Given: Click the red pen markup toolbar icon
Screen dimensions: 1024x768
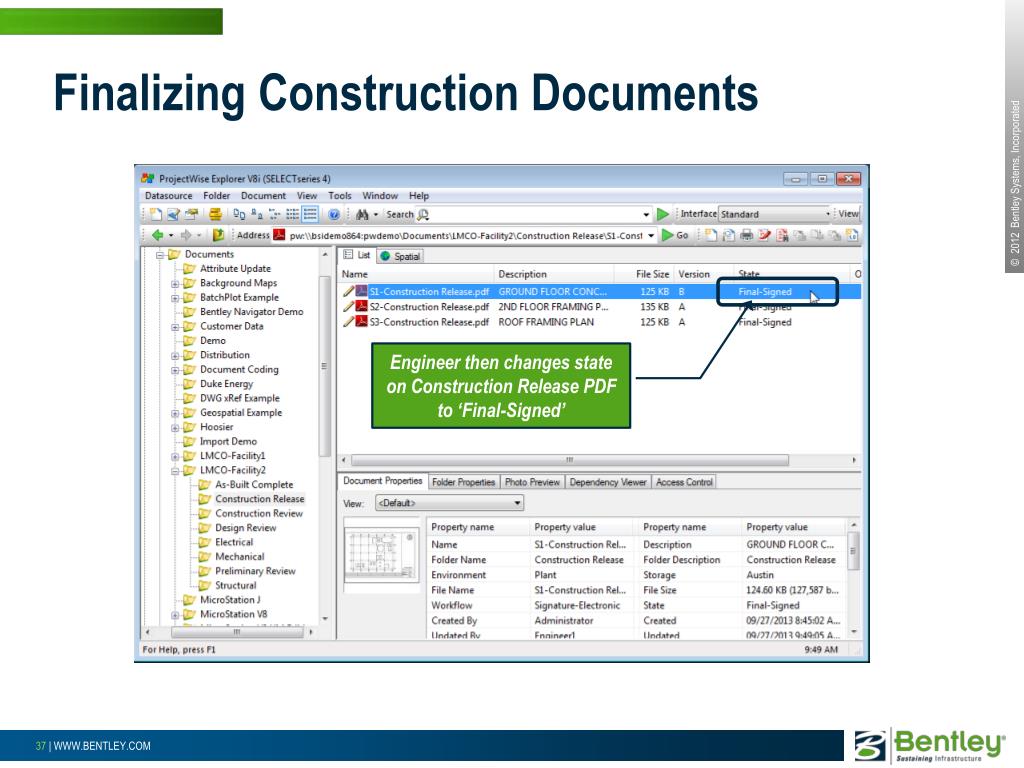Looking at the screenshot, I should click(x=765, y=235).
